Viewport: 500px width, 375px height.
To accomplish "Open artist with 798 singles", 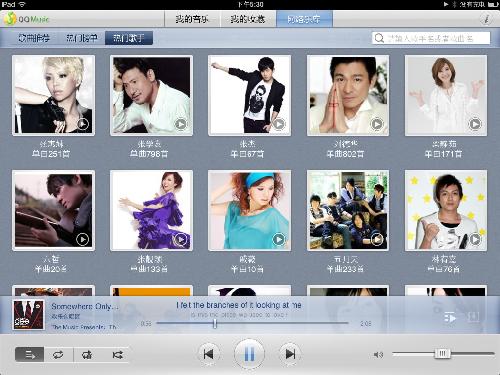I will pyautogui.click(x=151, y=95).
